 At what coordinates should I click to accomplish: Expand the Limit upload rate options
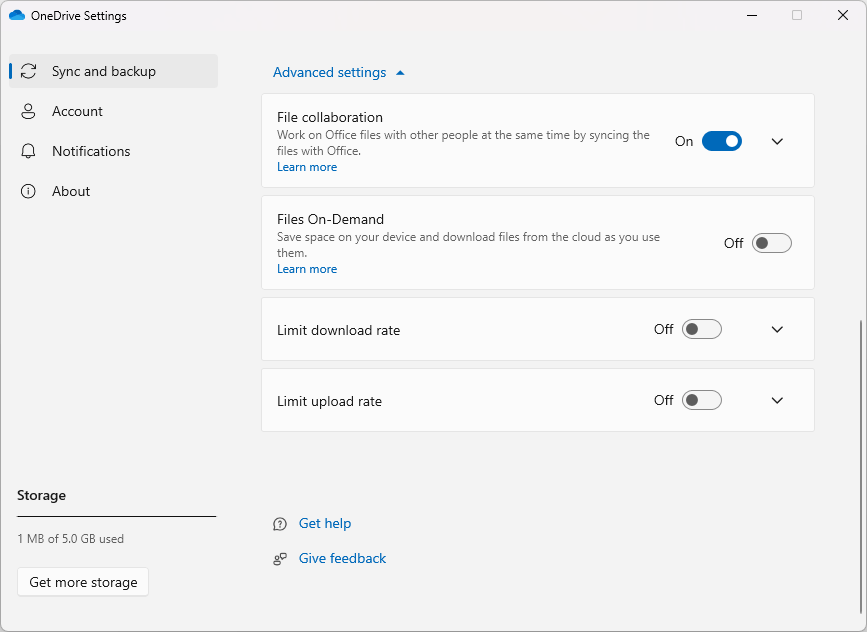pos(777,400)
